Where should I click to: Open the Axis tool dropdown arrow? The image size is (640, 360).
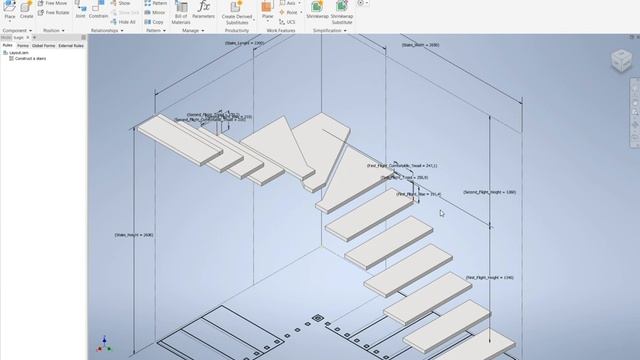point(300,3)
